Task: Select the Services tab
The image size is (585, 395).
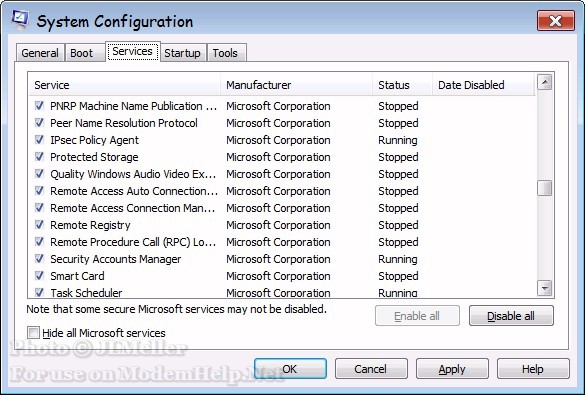Action: point(133,51)
